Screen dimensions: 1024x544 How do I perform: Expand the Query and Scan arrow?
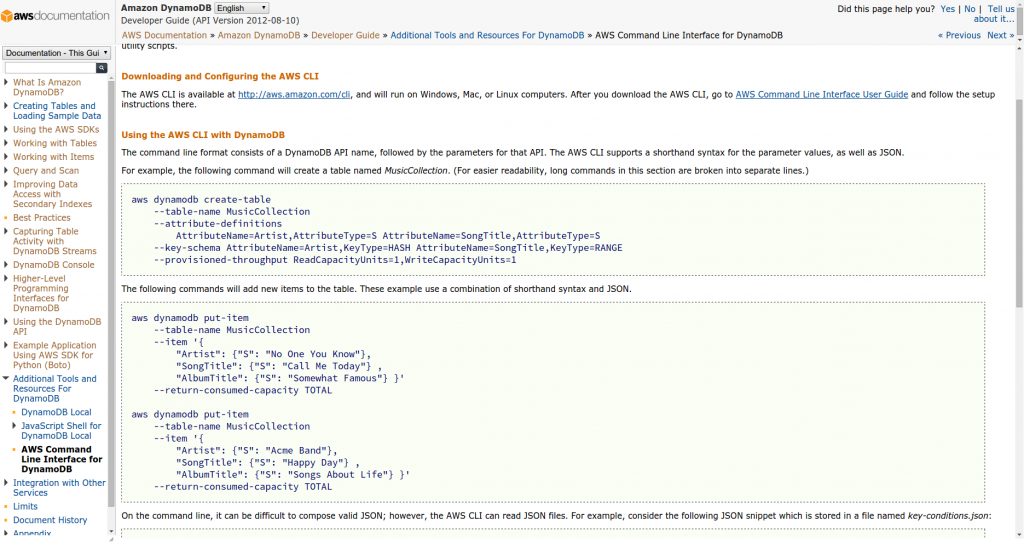pyautogui.click(x=6, y=170)
